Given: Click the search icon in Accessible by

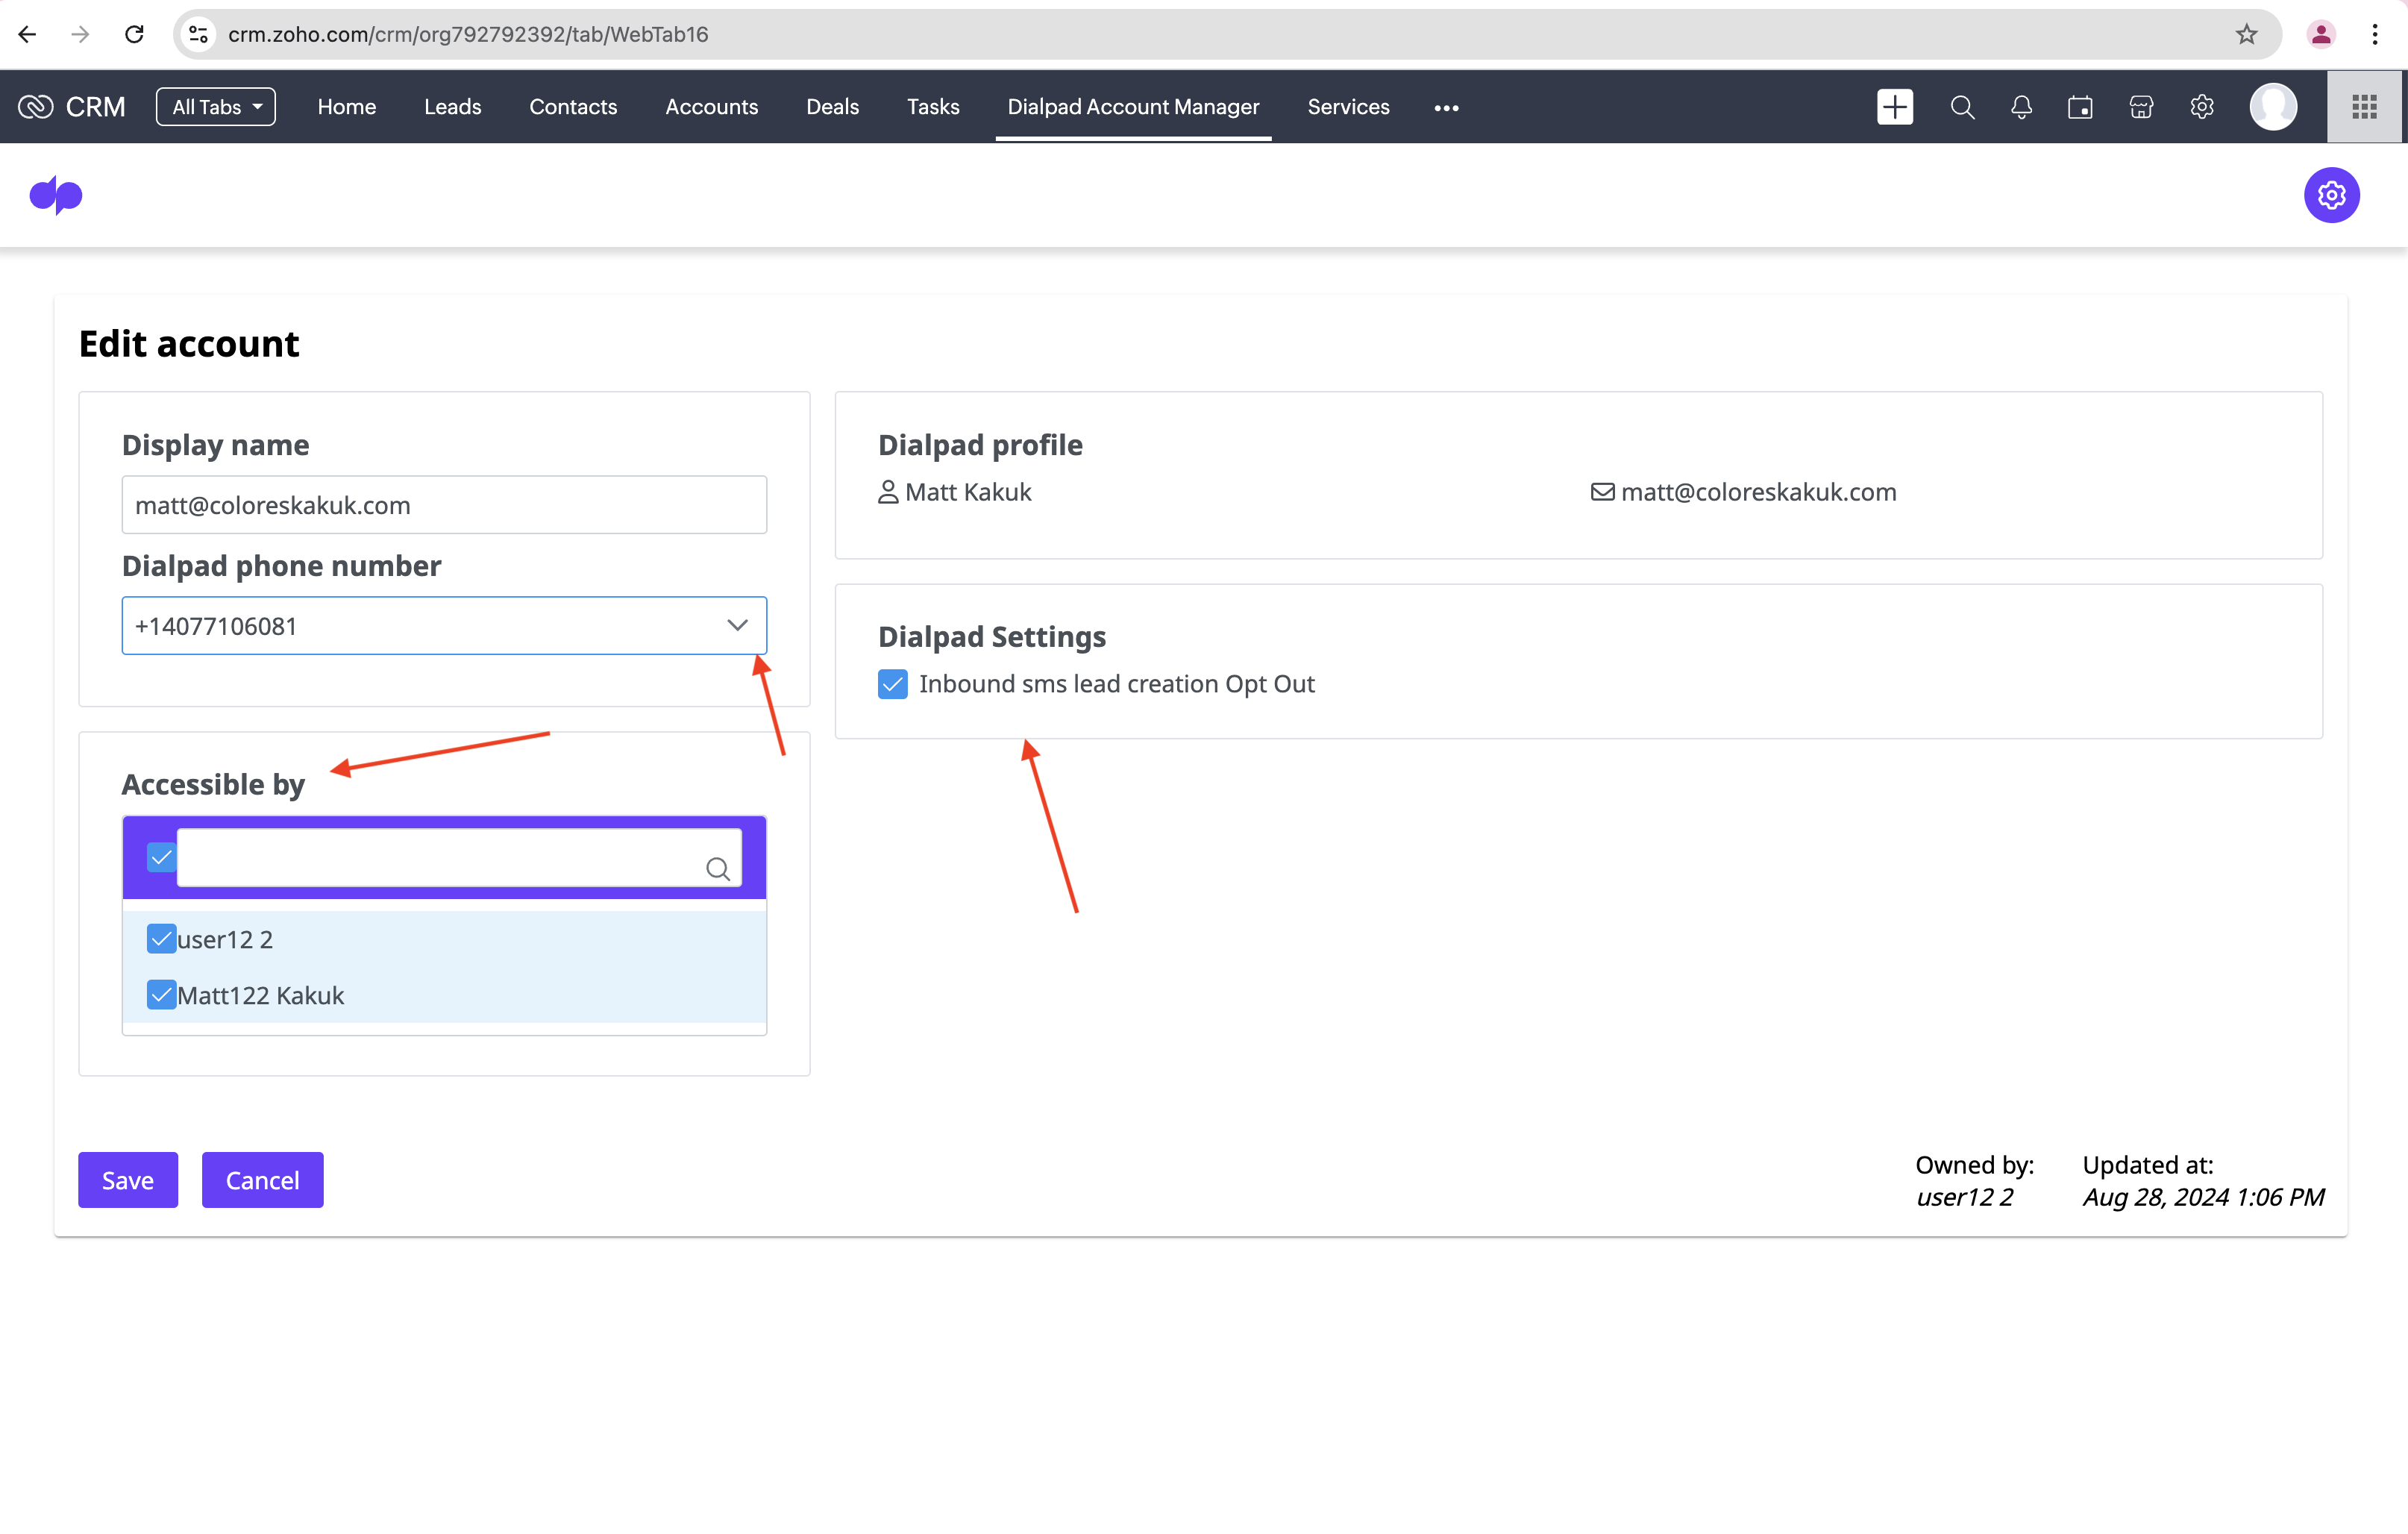Looking at the screenshot, I should click(x=717, y=869).
